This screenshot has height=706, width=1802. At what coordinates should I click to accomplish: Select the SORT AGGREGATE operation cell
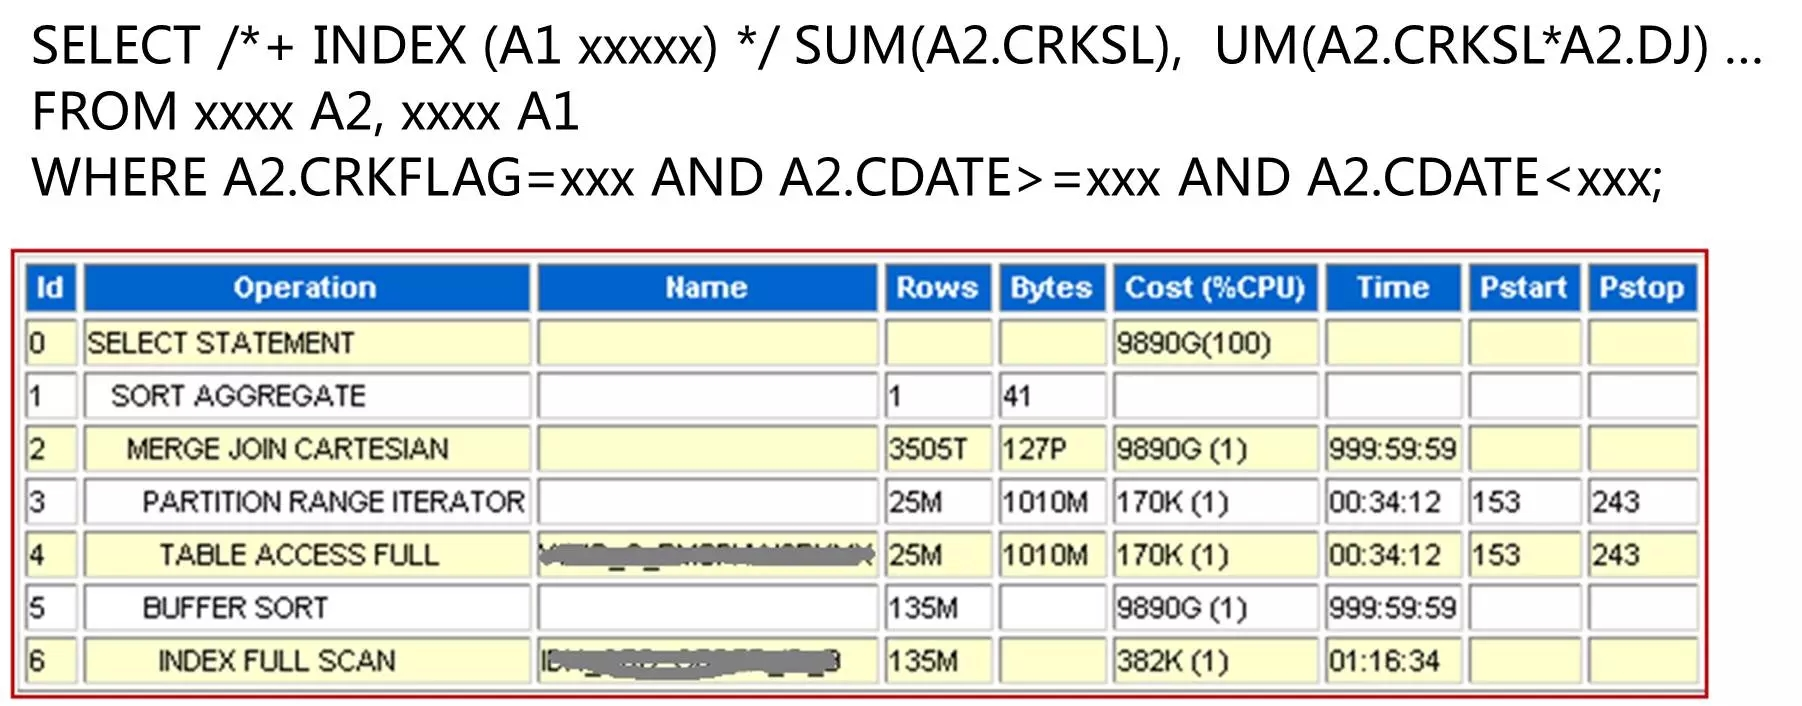pos(306,396)
